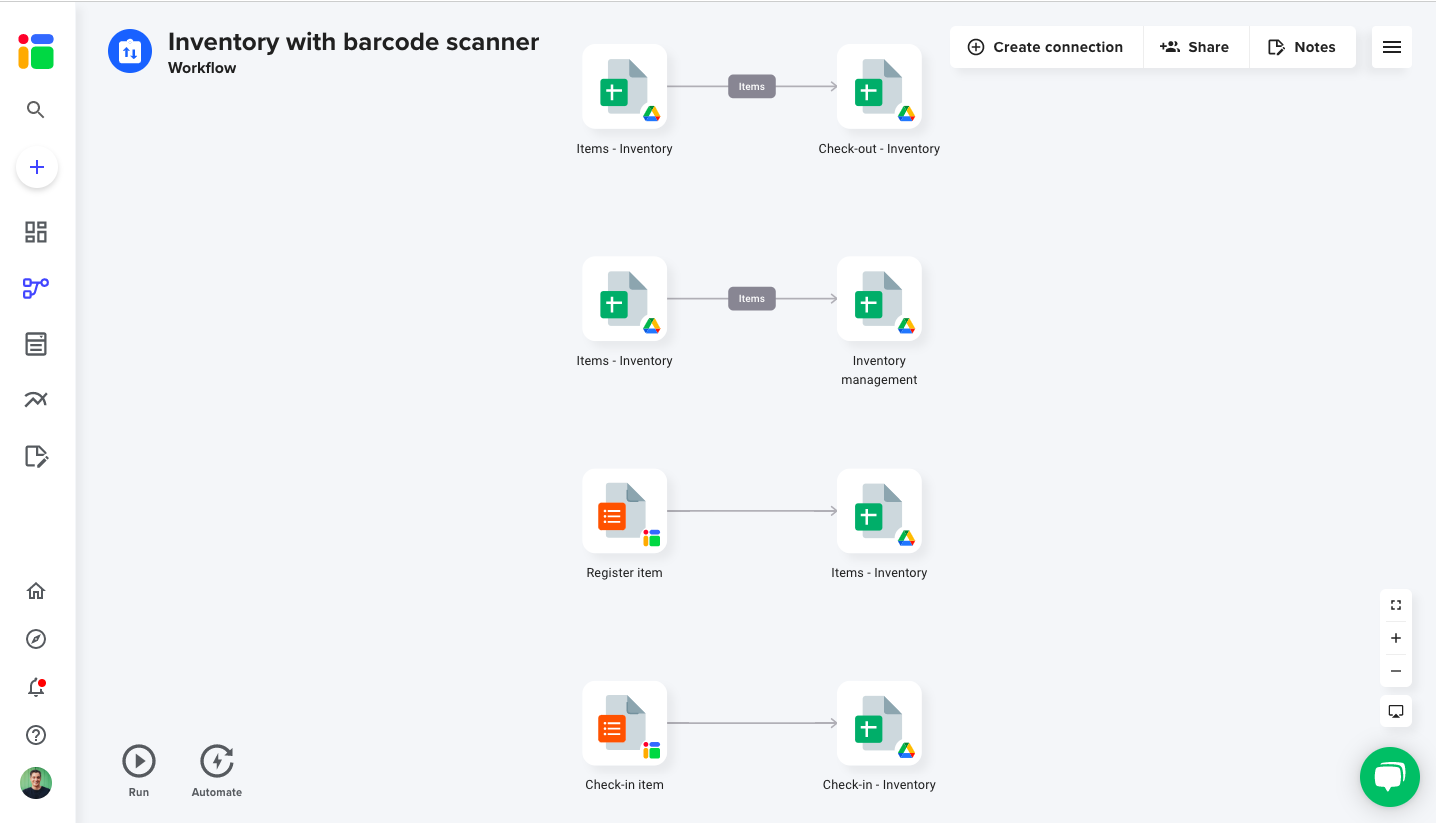Open the dashboard grid icon in sidebar
Viewport: 1436px width, 823px height.
pos(36,232)
